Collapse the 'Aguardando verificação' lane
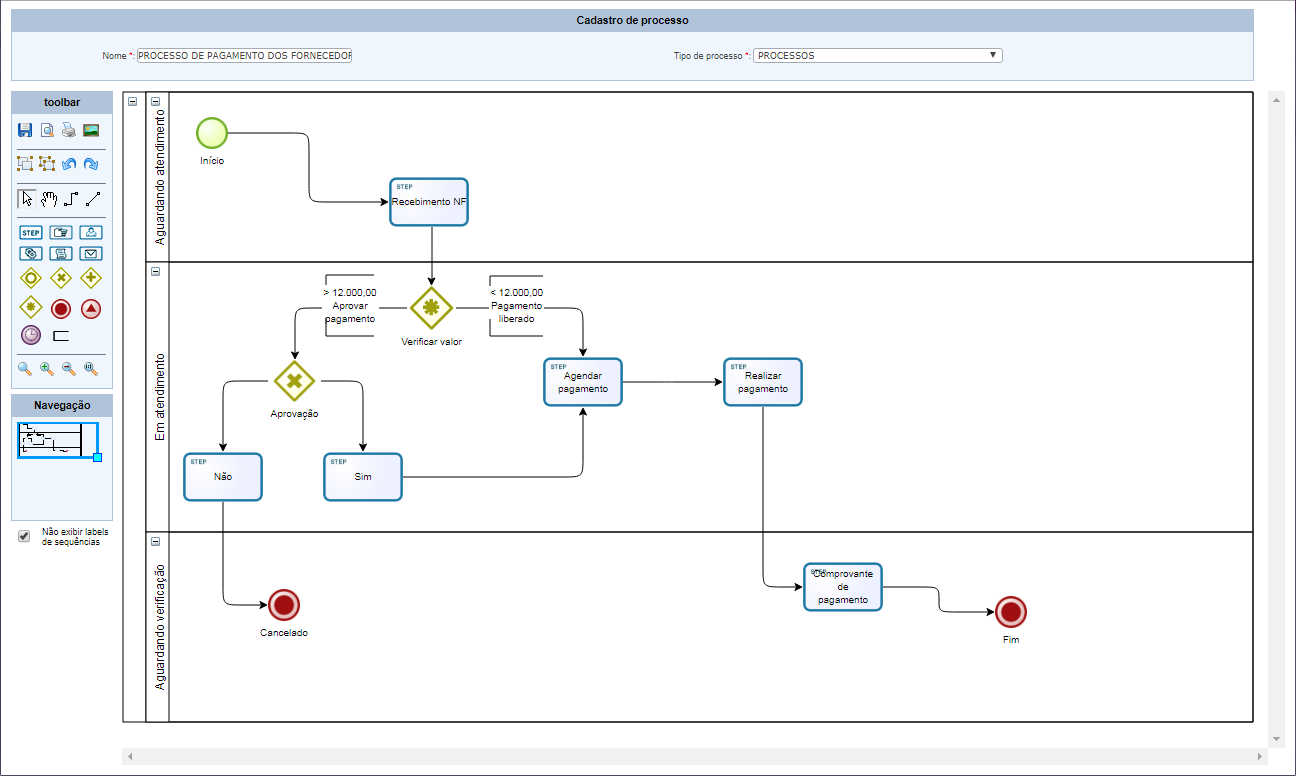 click(x=155, y=541)
